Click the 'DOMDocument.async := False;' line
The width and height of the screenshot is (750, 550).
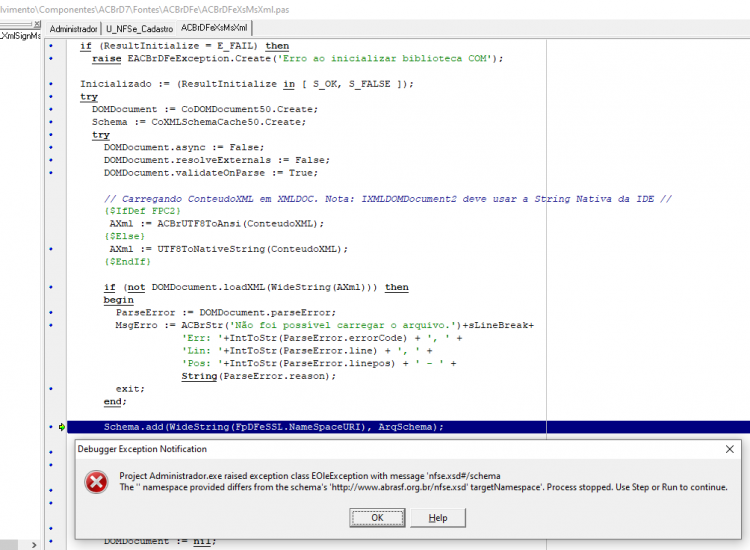point(184,147)
